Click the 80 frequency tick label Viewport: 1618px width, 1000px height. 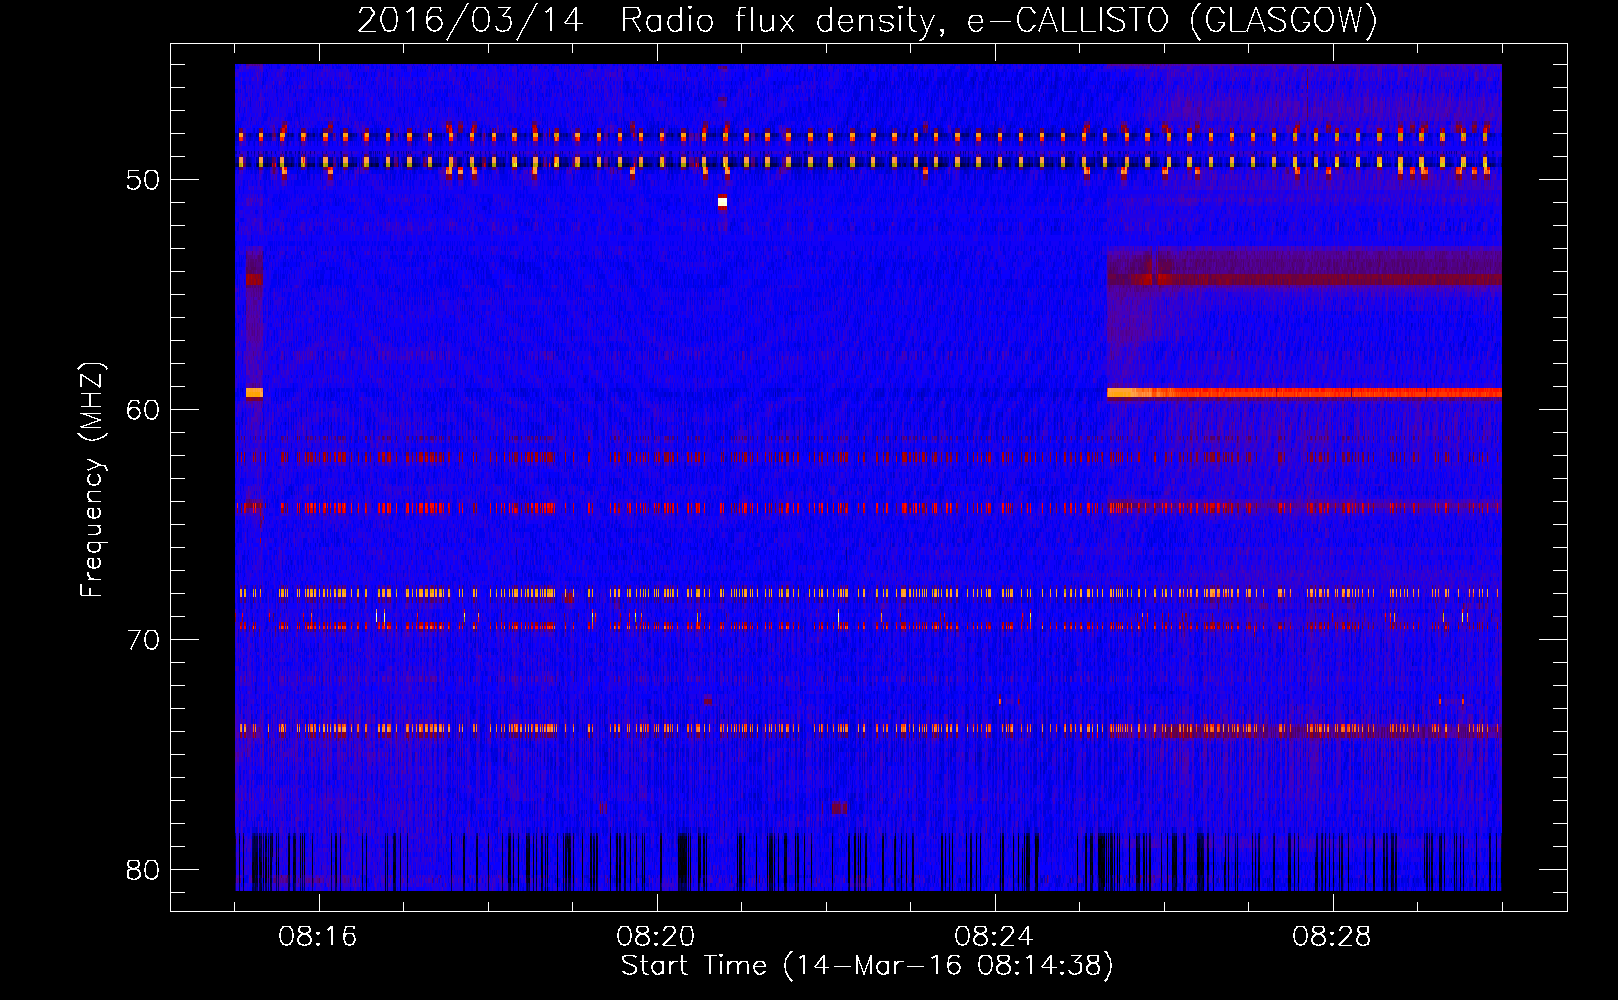coord(143,870)
